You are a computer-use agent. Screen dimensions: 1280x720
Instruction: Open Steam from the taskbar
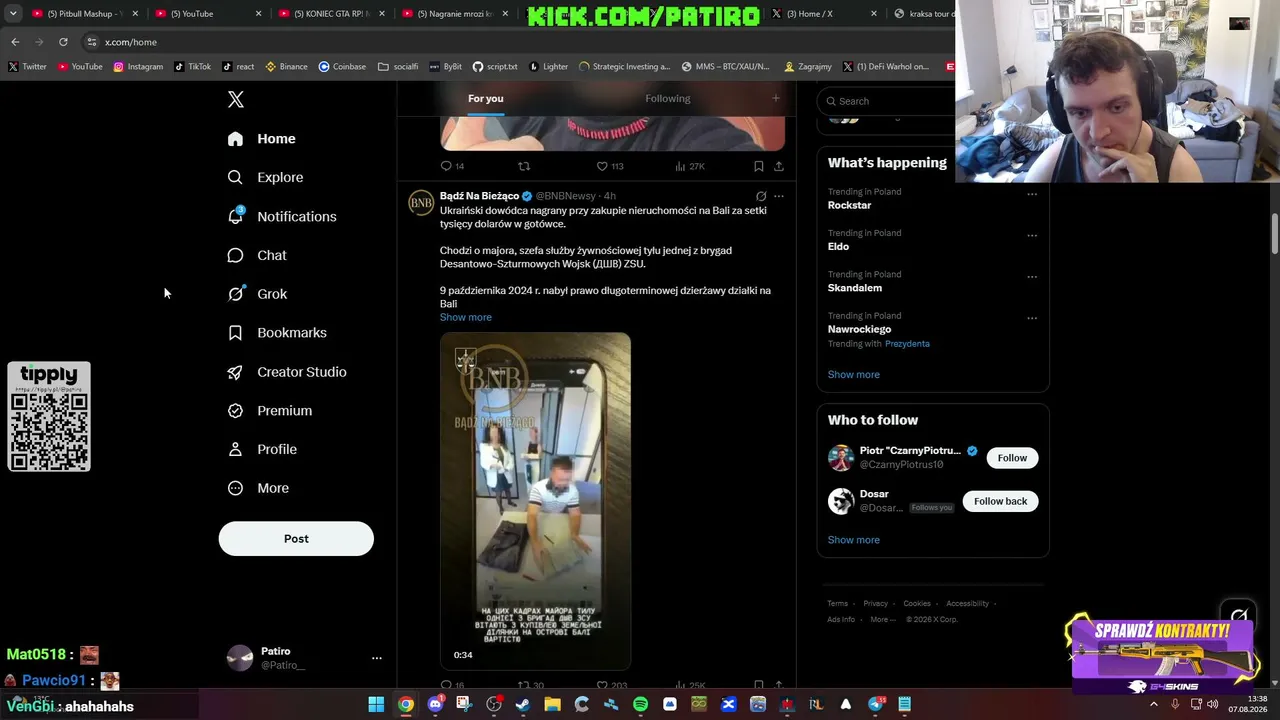click(523, 705)
